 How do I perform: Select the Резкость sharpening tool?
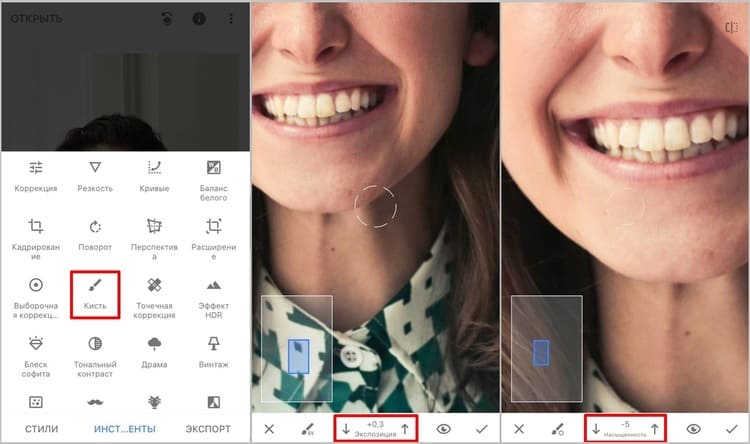click(95, 176)
